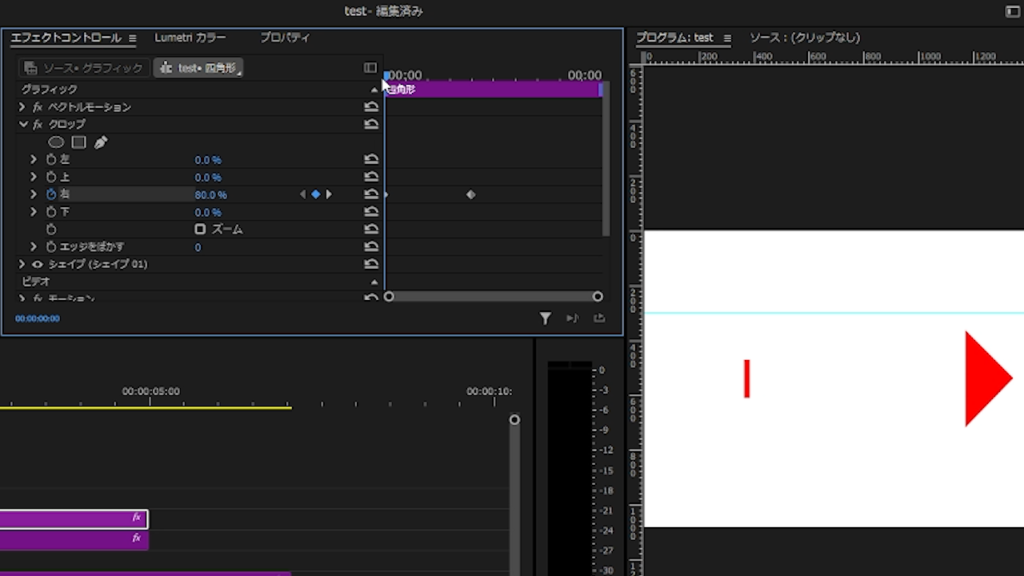Switch to the Lumetri カラー tab
This screenshot has height=576, width=1024.
click(x=190, y=38)
